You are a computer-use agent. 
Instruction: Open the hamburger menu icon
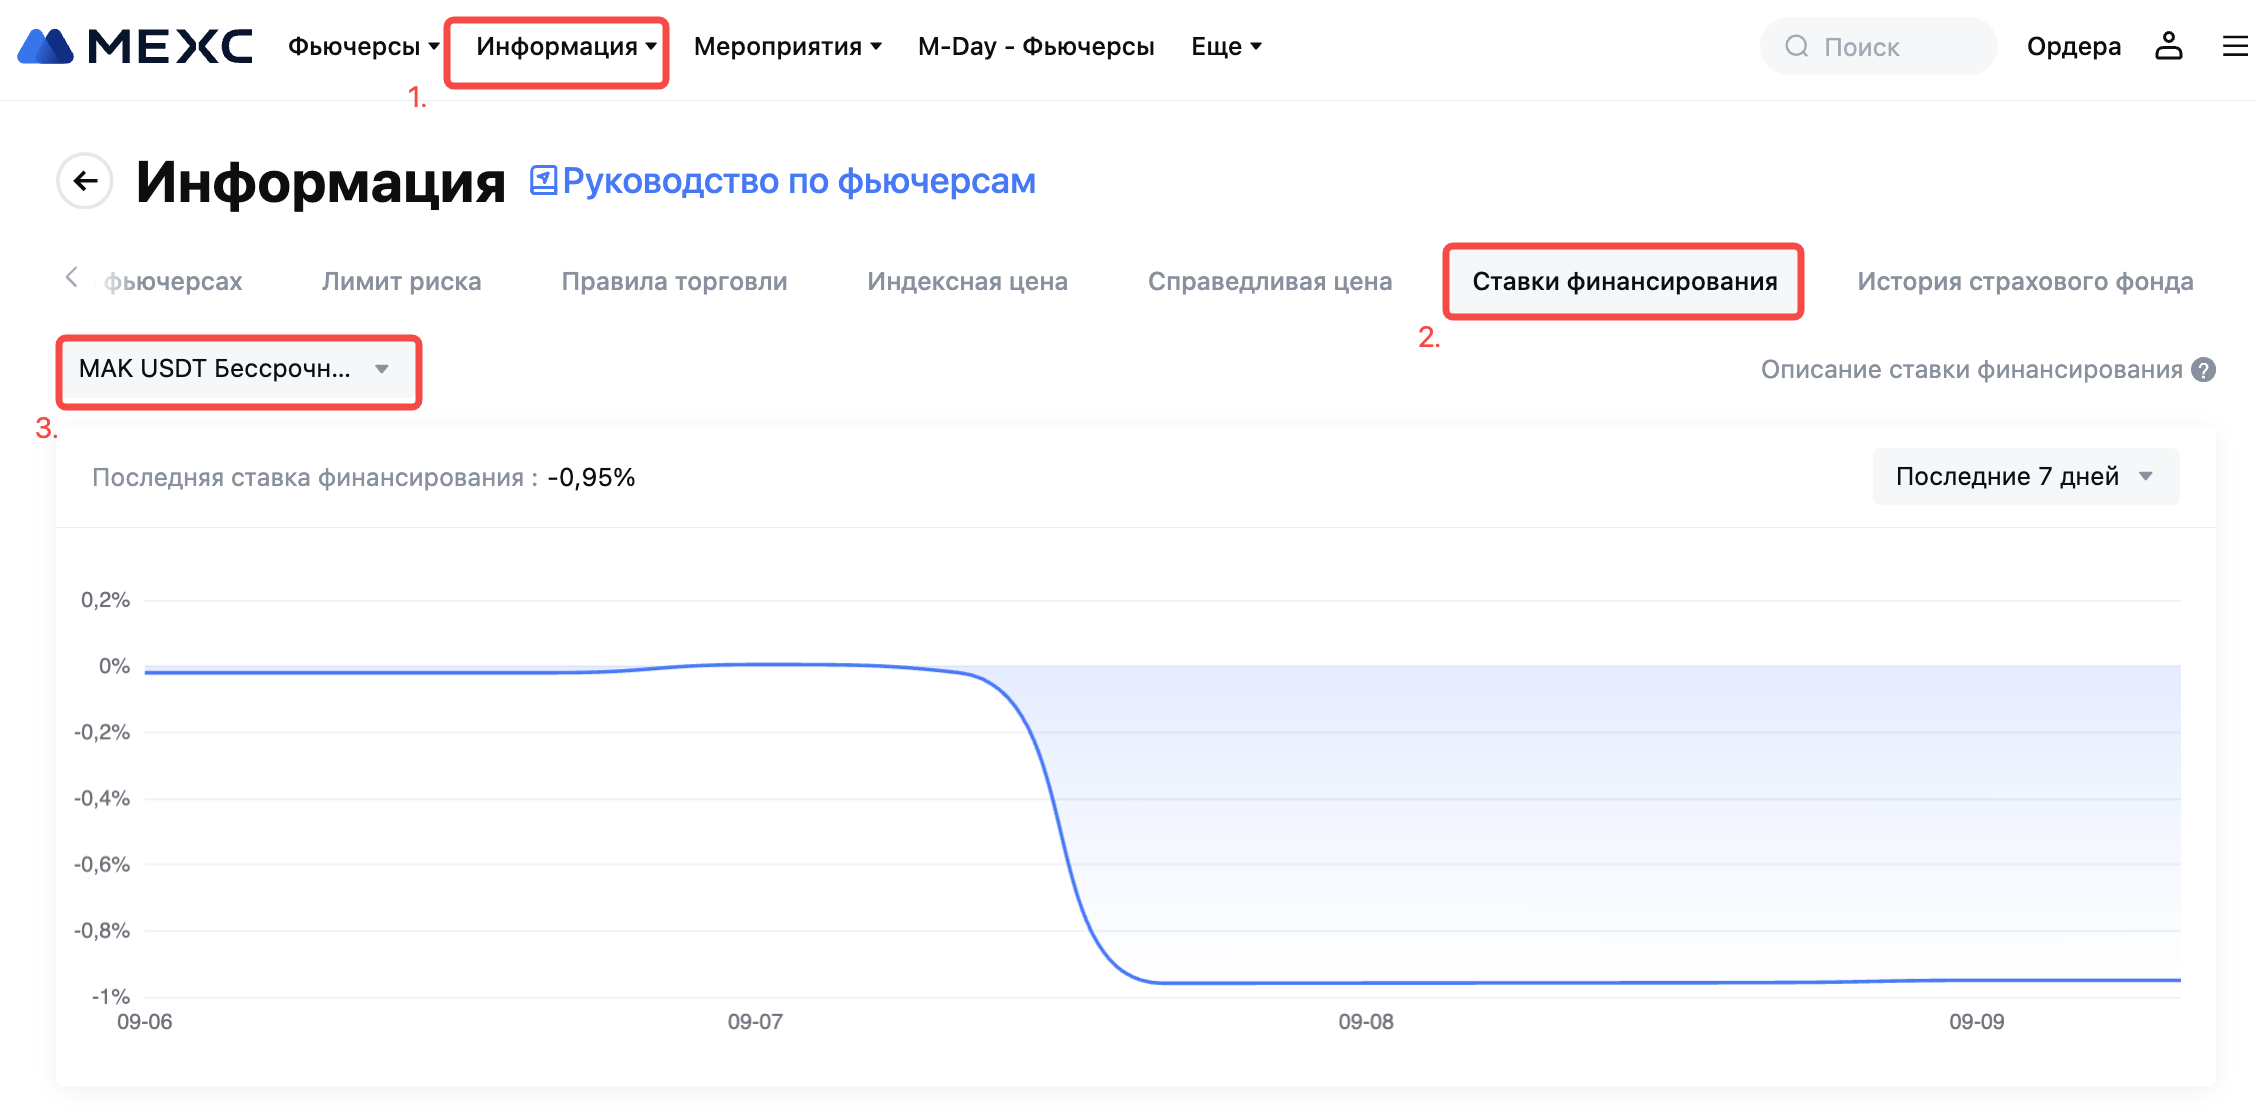tap(2234, 46)
